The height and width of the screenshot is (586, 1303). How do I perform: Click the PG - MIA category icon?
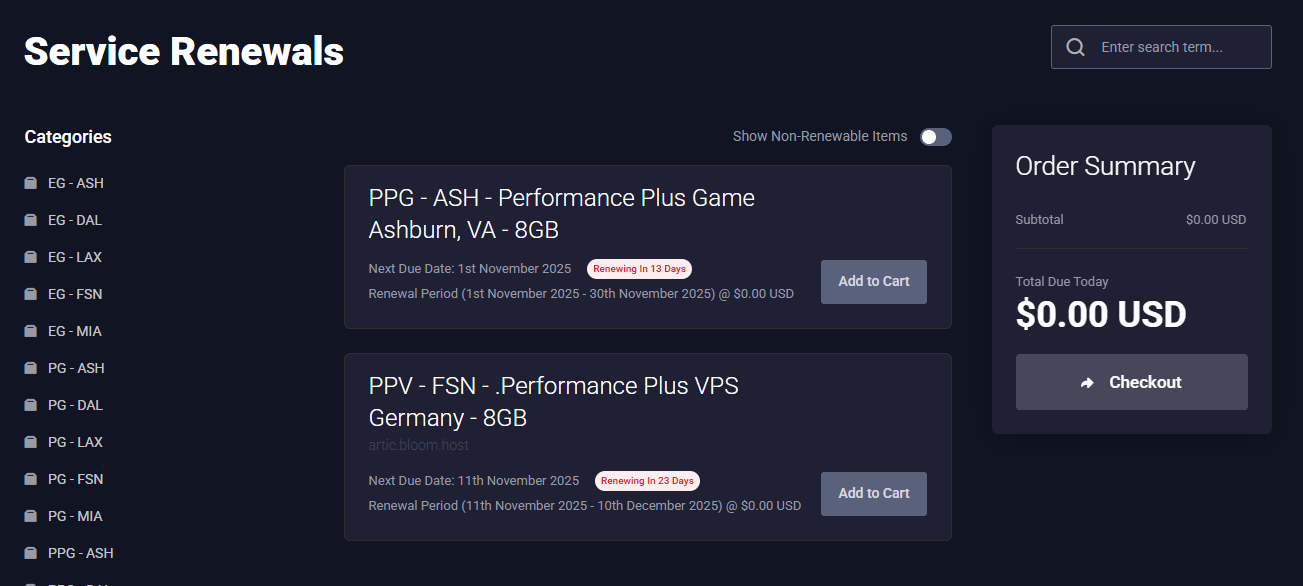31,516
